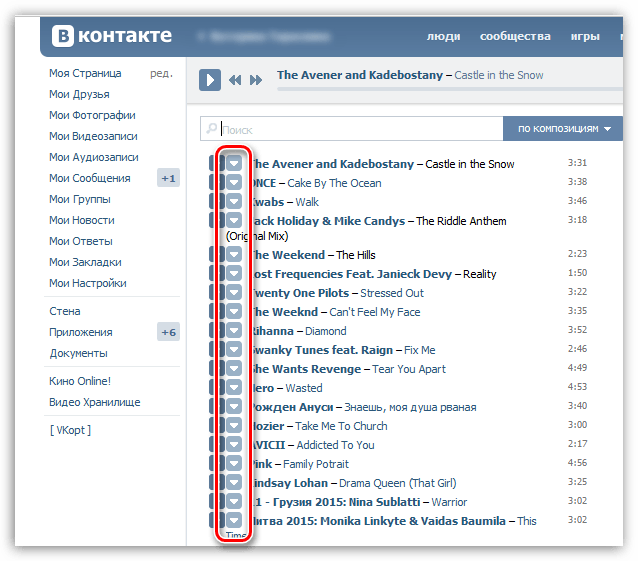Screen dimensions: 638x561
Task: Click the VKontakte logo in the header
Action: click(x=113, y=36)
